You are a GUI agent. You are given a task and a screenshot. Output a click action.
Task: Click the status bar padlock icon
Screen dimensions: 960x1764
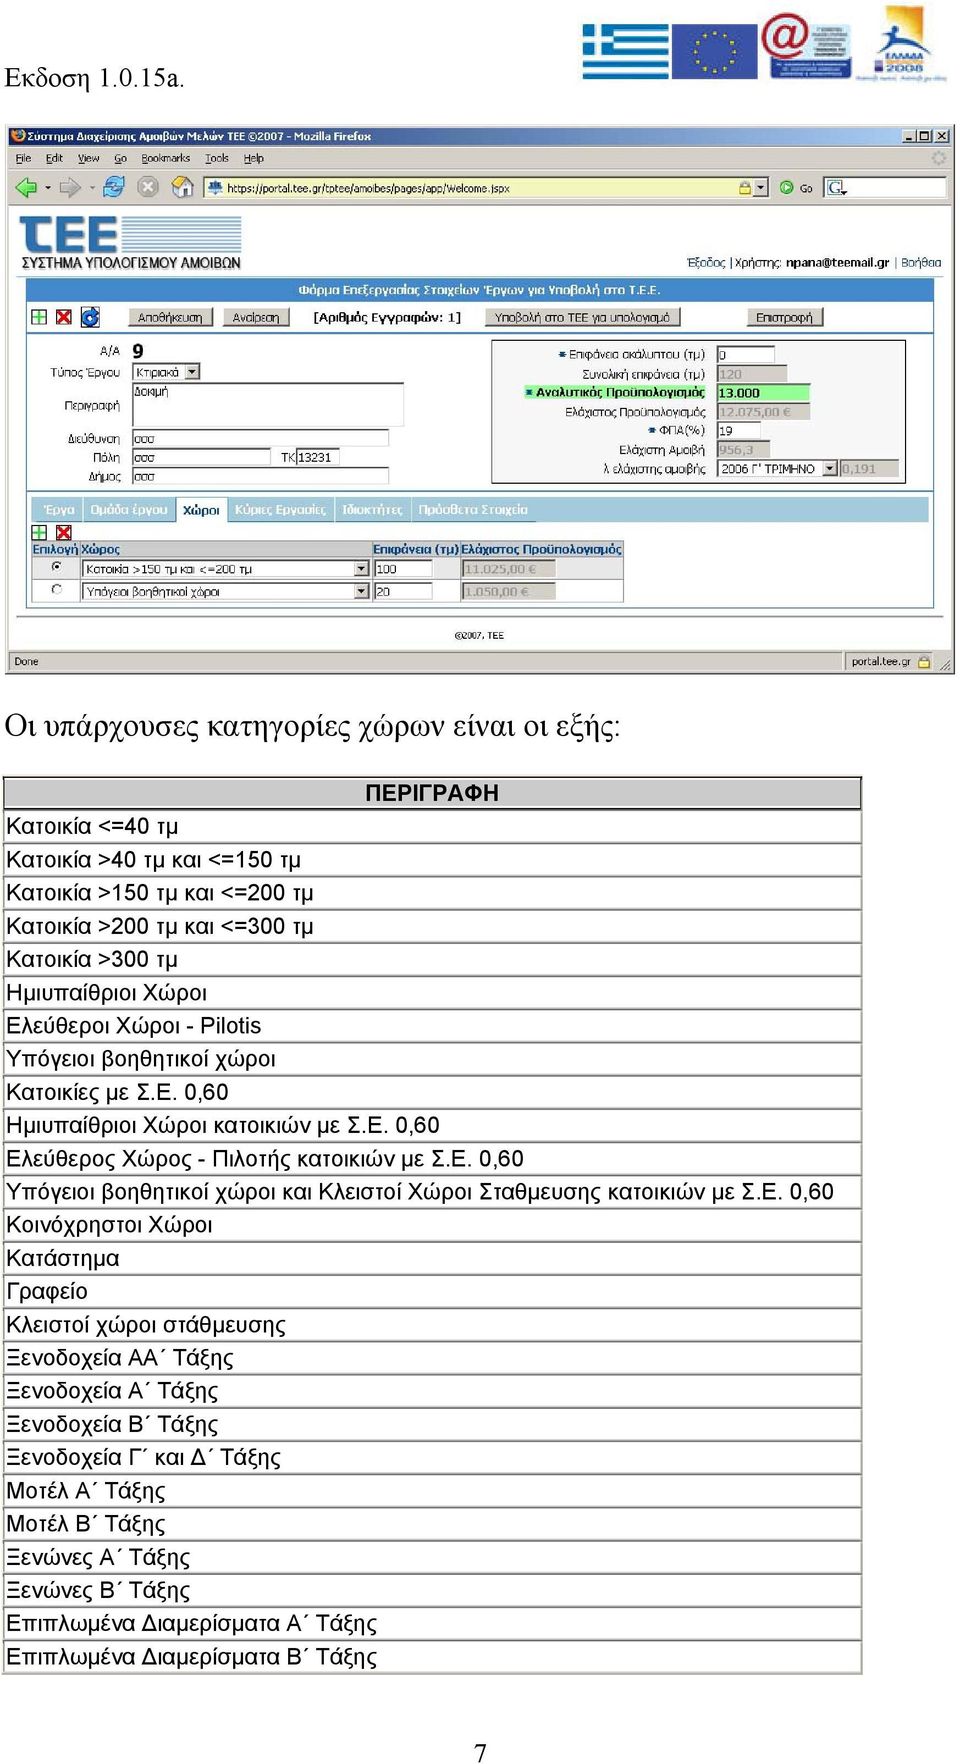point(924,661)
